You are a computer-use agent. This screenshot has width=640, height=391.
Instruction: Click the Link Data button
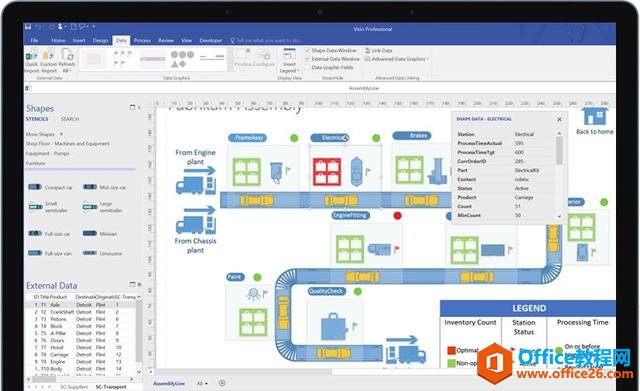click(378, 50)
